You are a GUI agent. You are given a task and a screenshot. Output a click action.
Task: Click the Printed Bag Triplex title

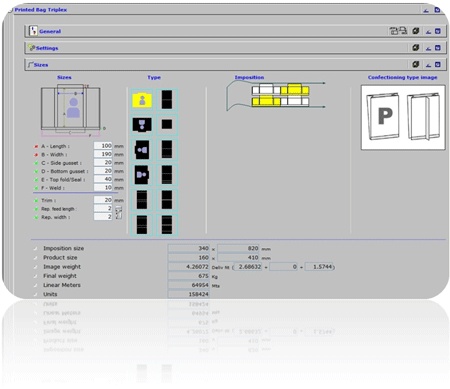click(41, 10)
